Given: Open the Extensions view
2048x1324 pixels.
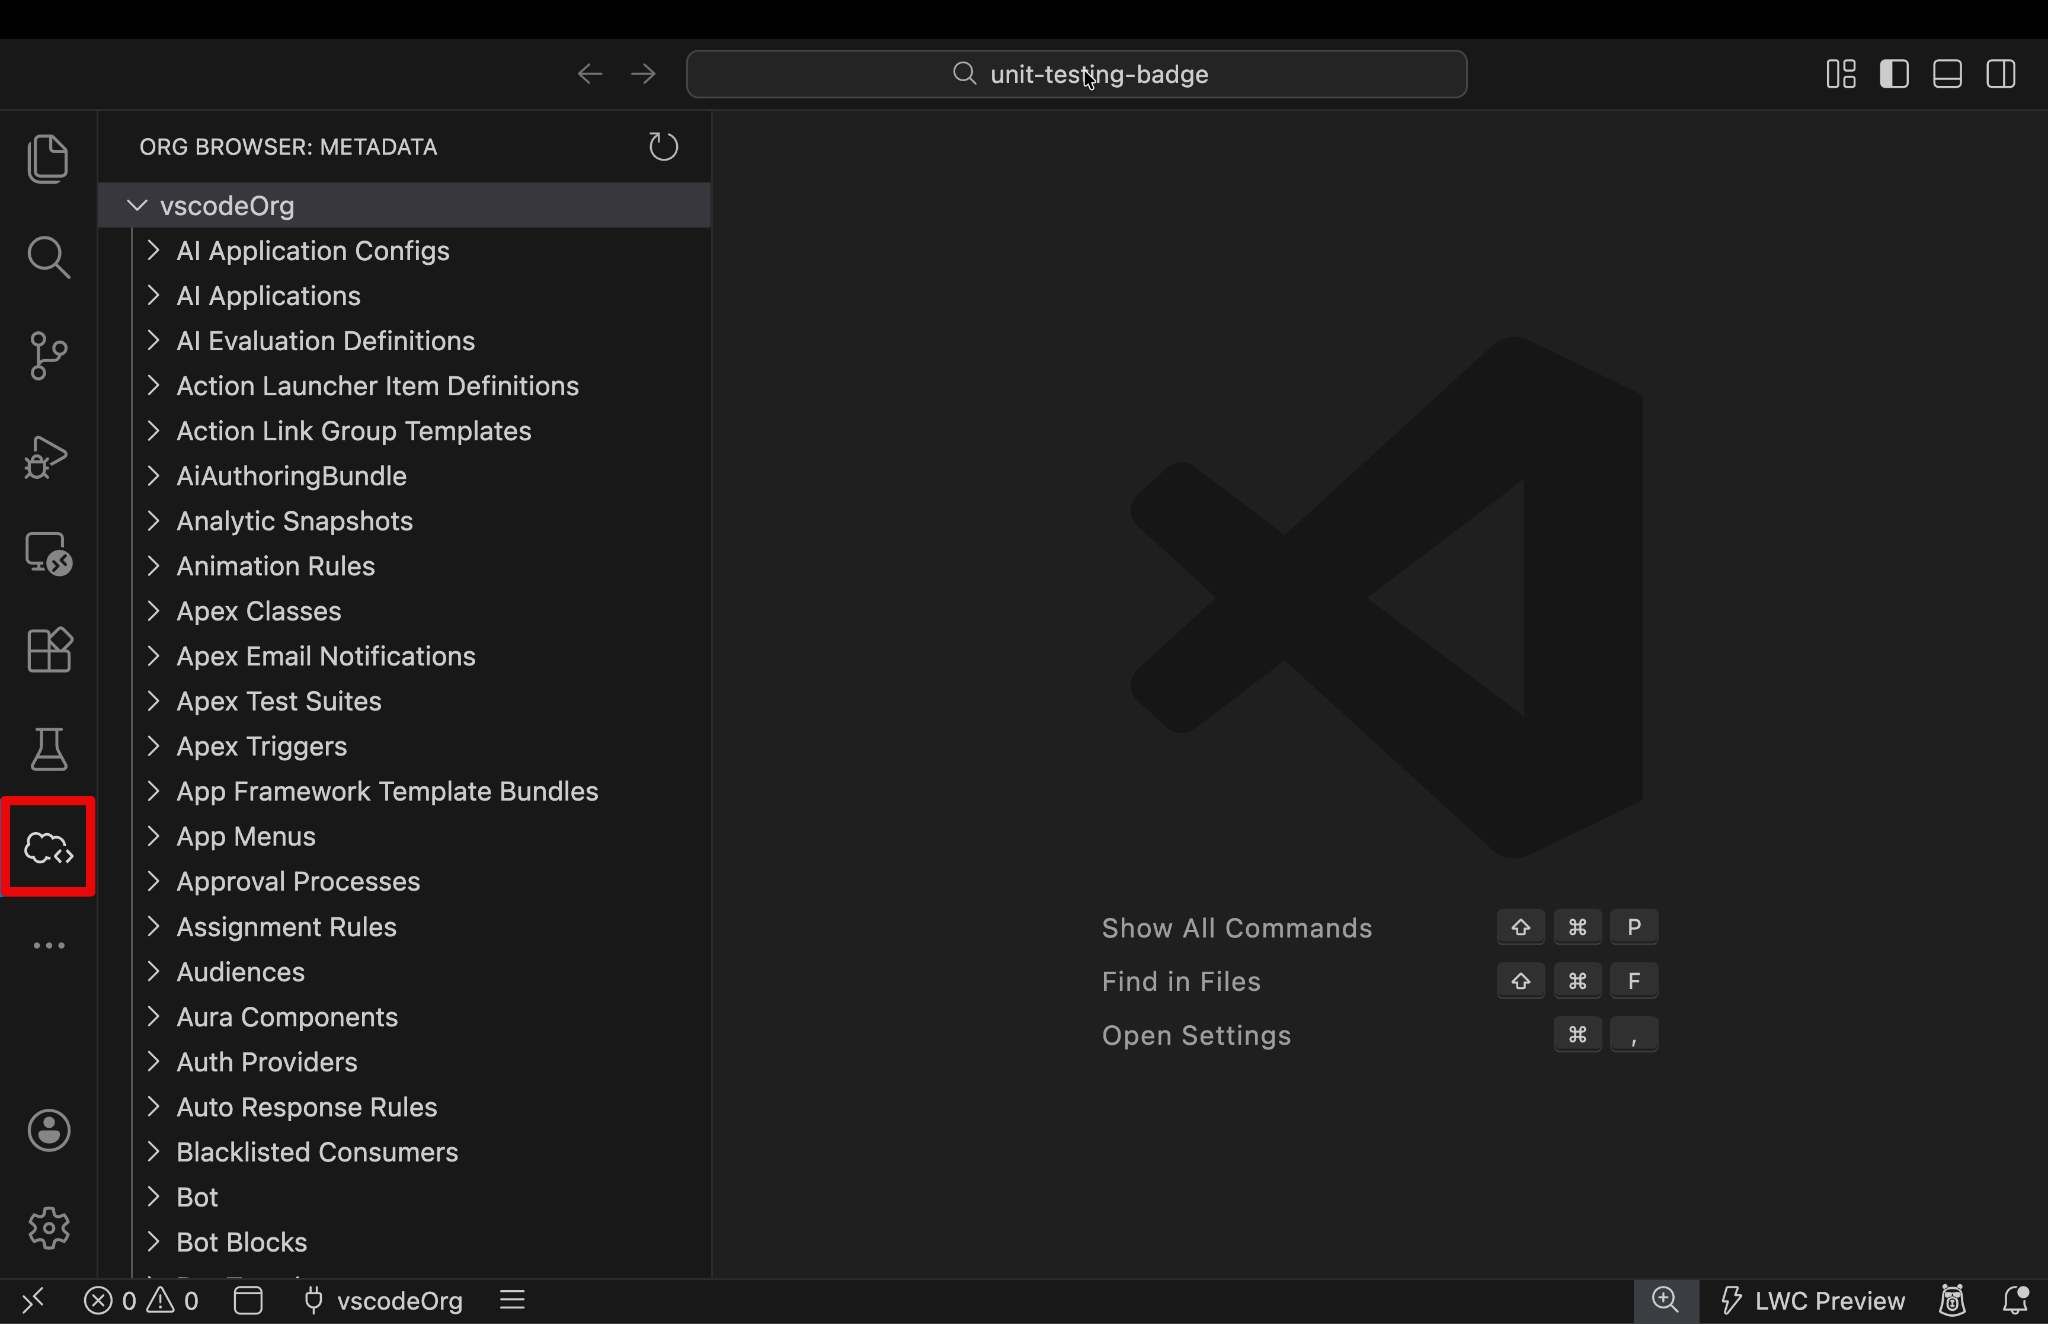Looking at the screenshot, I should [48, 650].
